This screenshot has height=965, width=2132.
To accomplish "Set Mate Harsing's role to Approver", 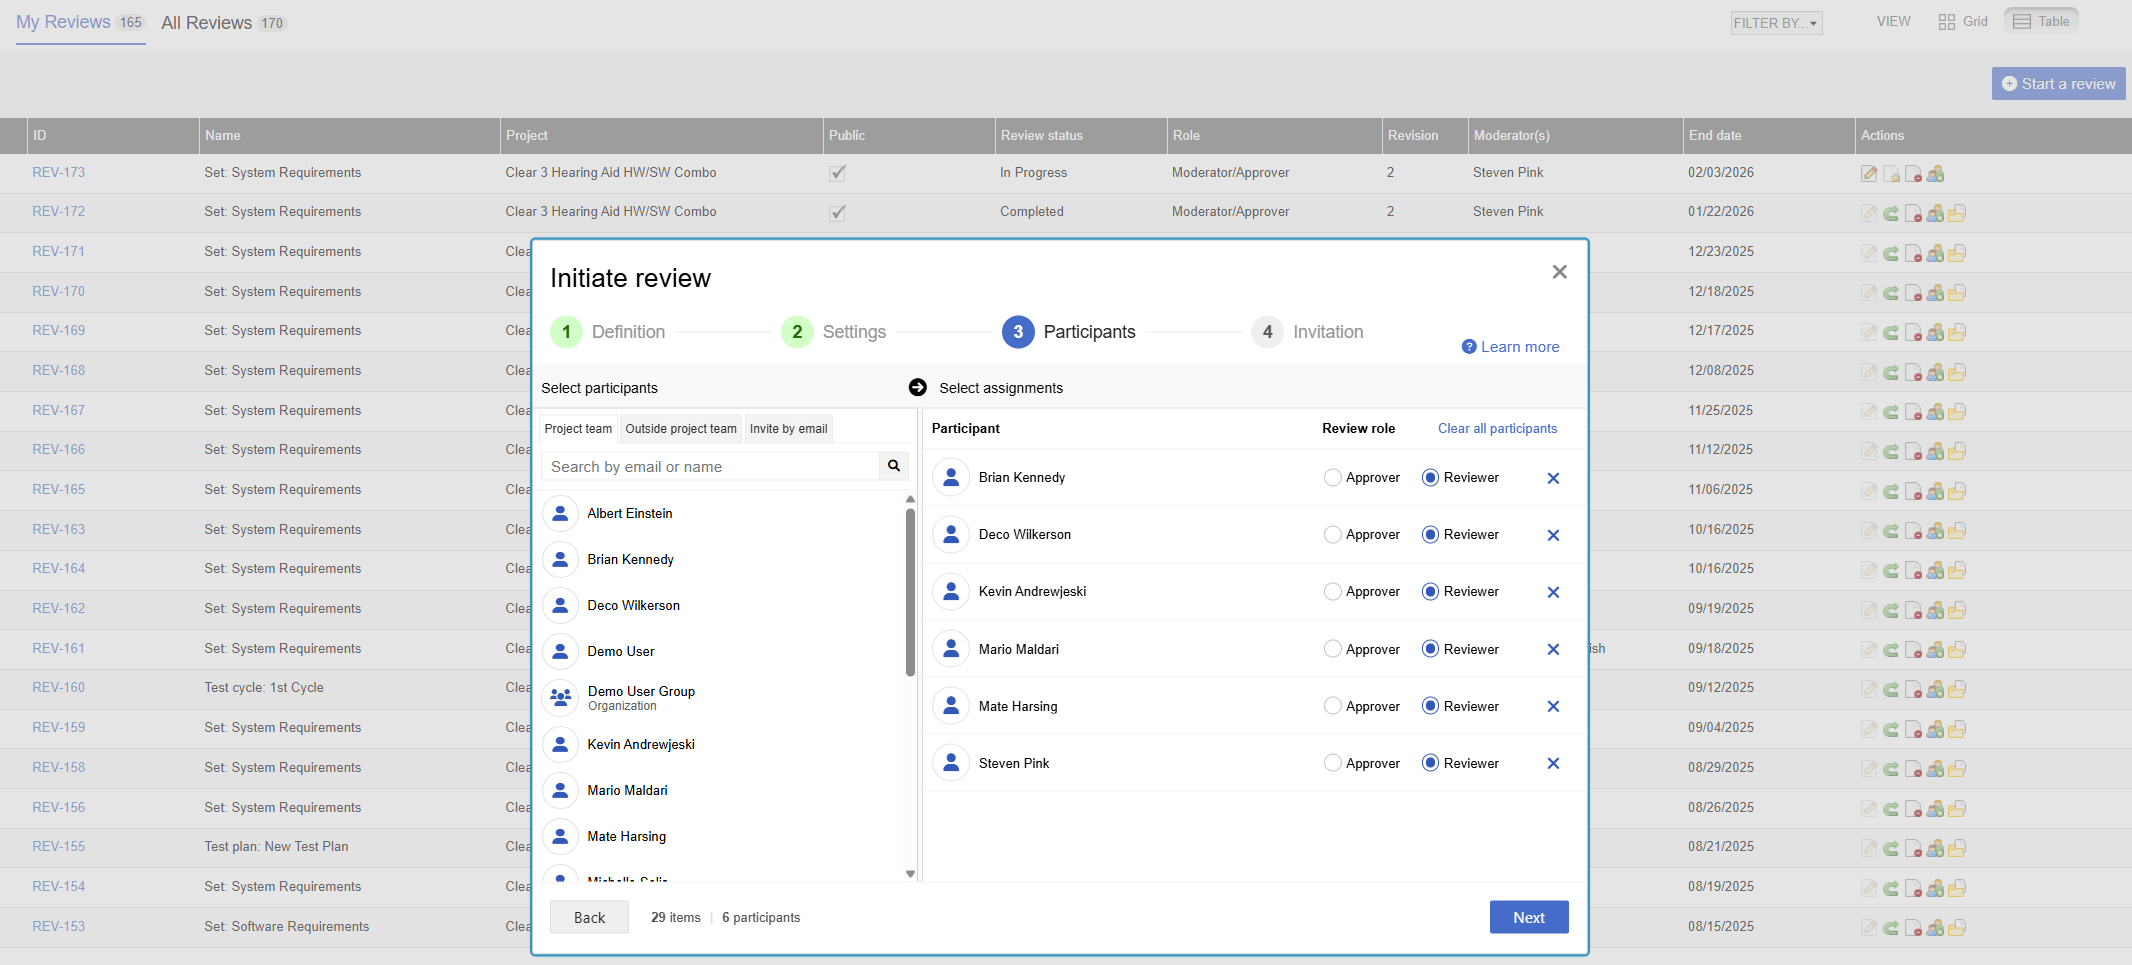I will 1332,706.
